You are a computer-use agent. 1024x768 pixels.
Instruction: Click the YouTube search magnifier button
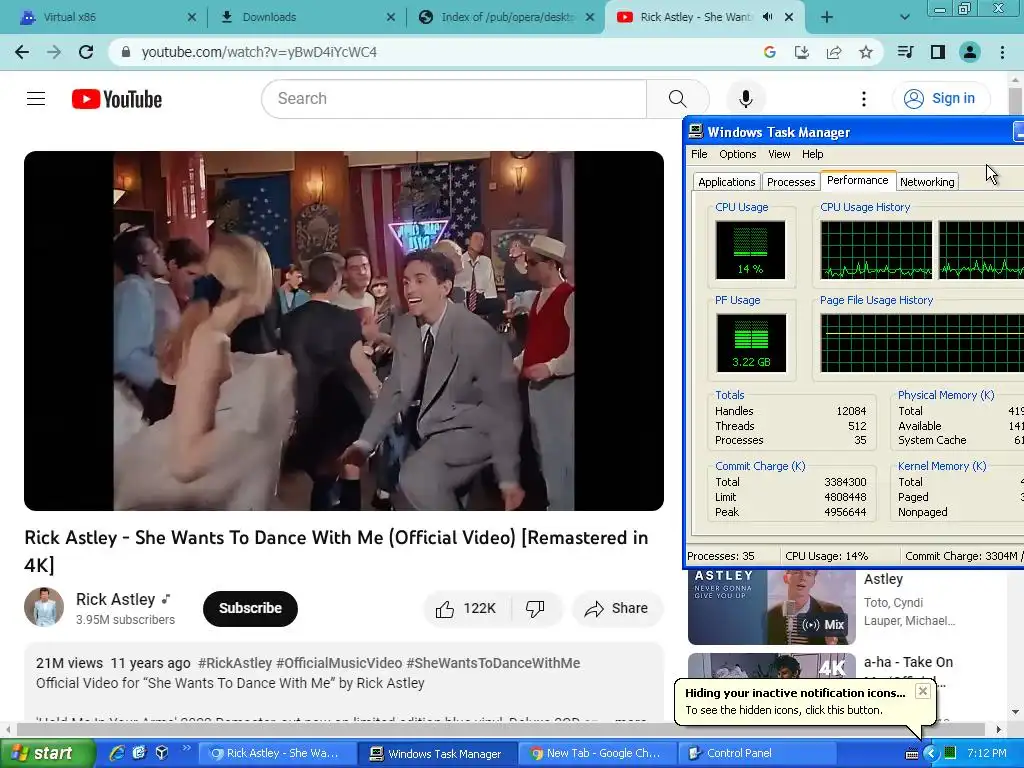(678, 99)
